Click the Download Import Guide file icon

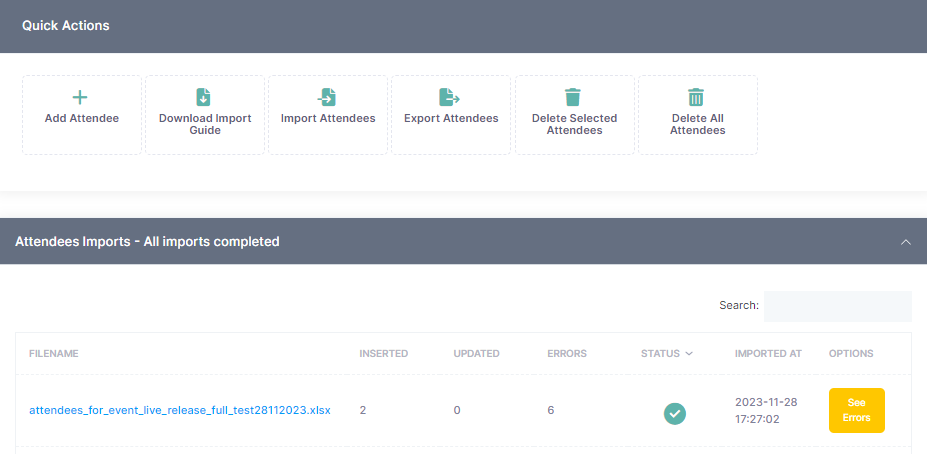click(204, 97)
